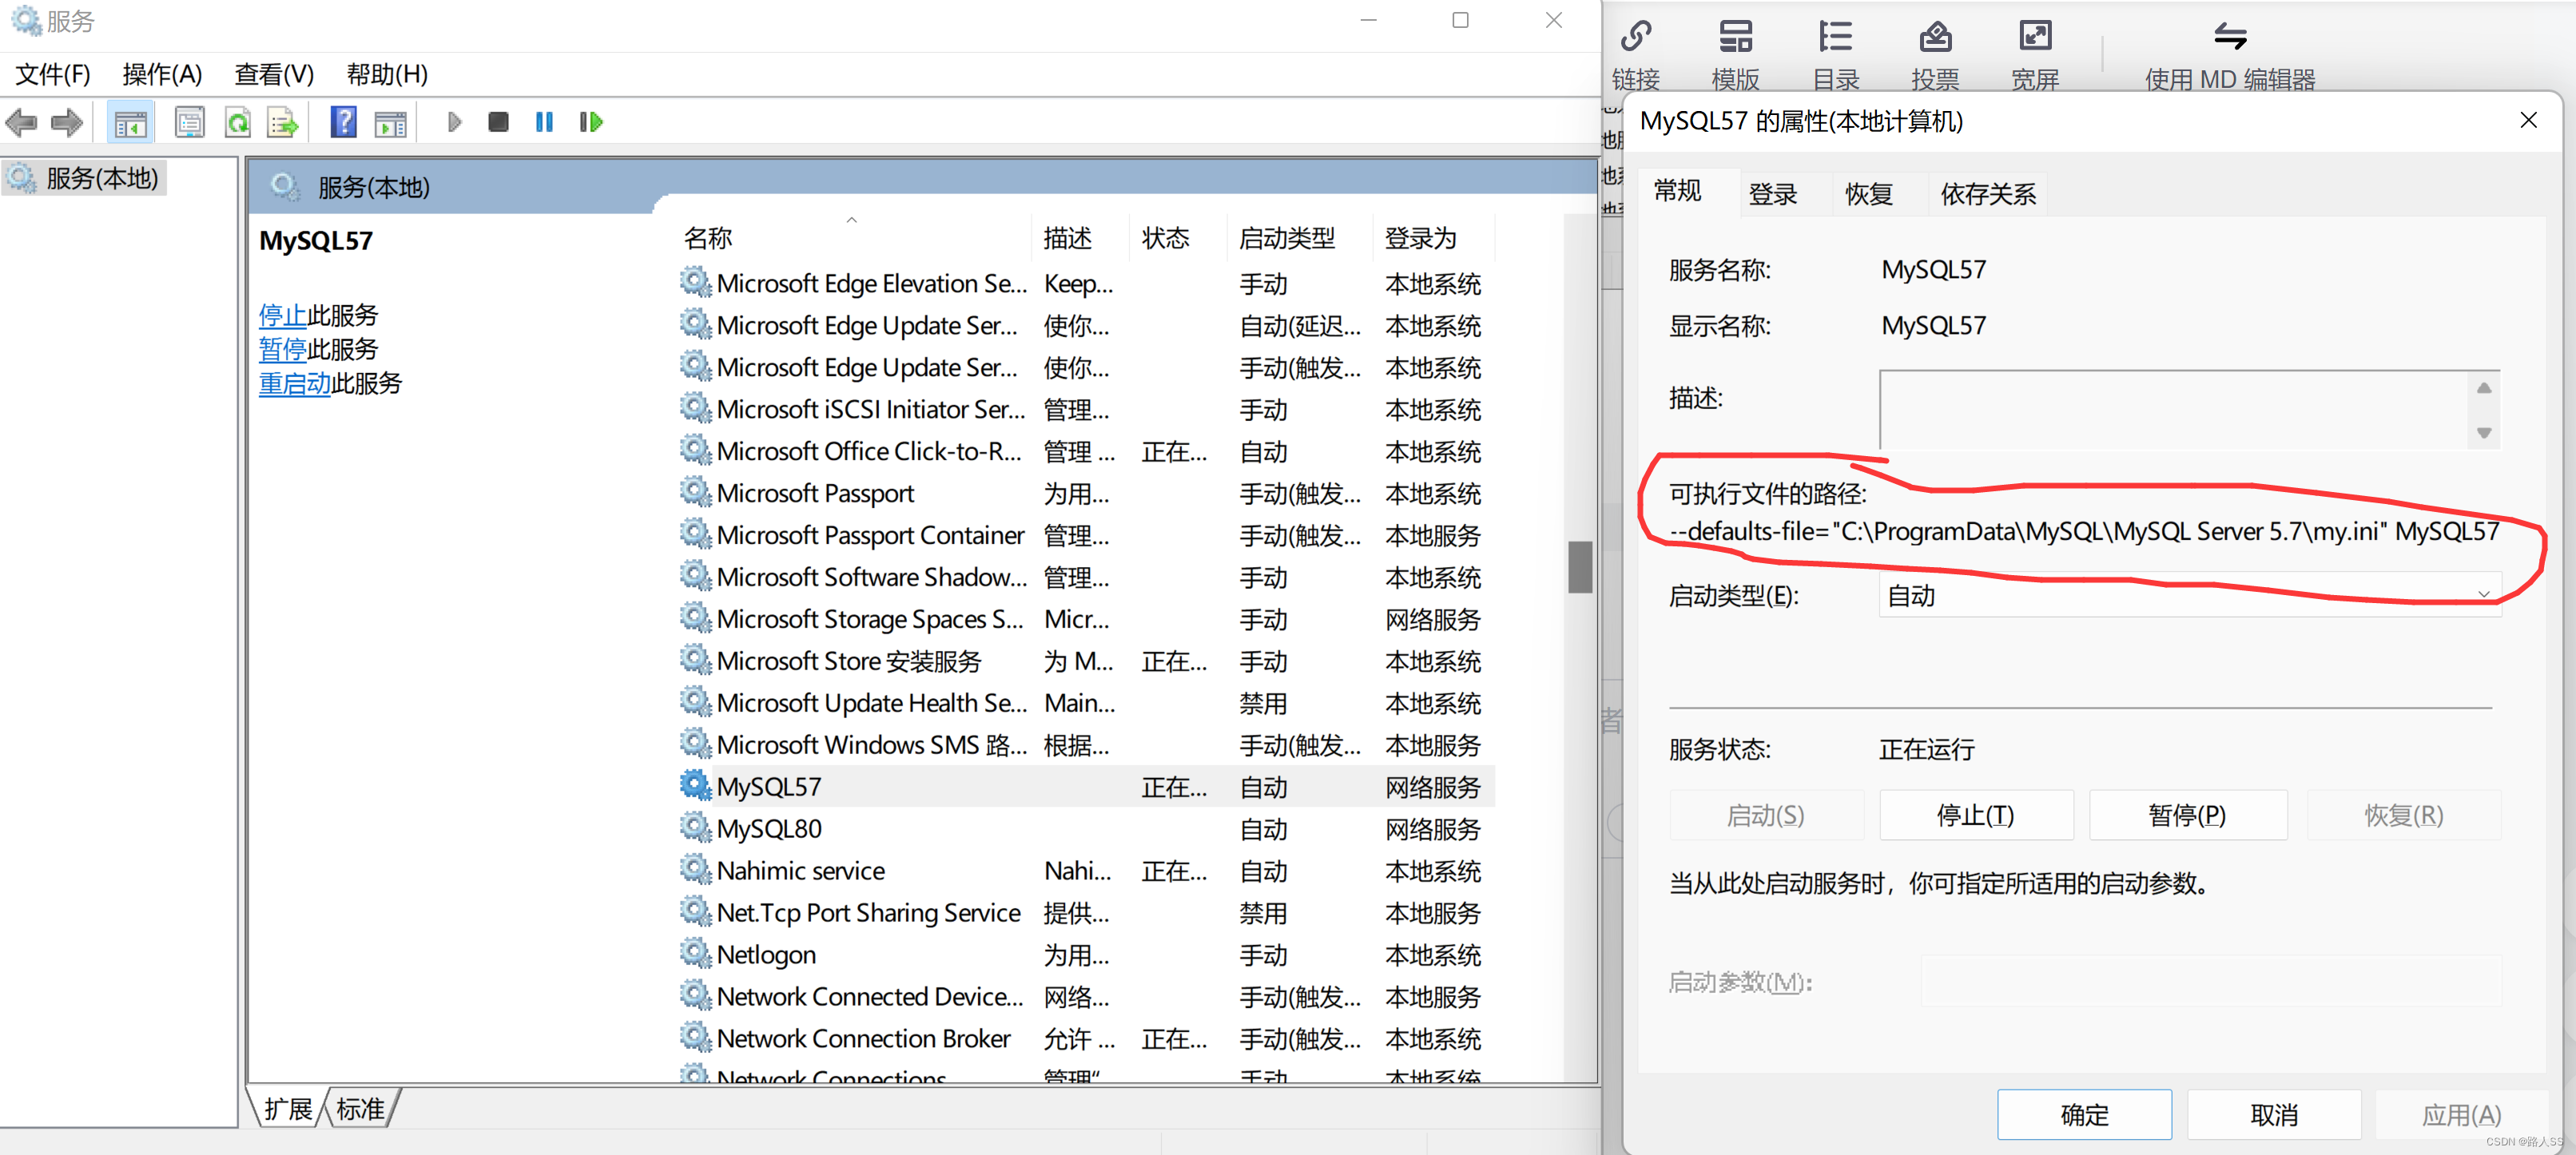2576x1155 pixels.
Task: Select Microsoft Edge Elevation Service row
Action: coord(1085,283)
